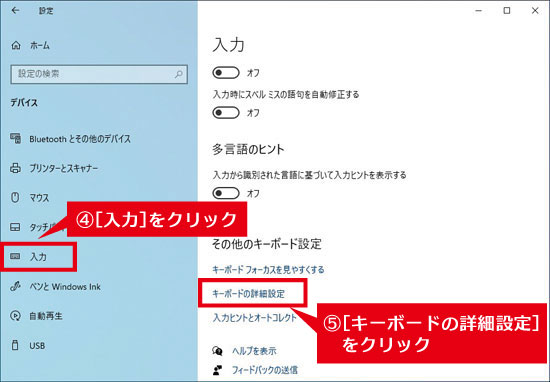
Task: Open 入力ヒントとオートコレクト link
Action: click(255, 318)
